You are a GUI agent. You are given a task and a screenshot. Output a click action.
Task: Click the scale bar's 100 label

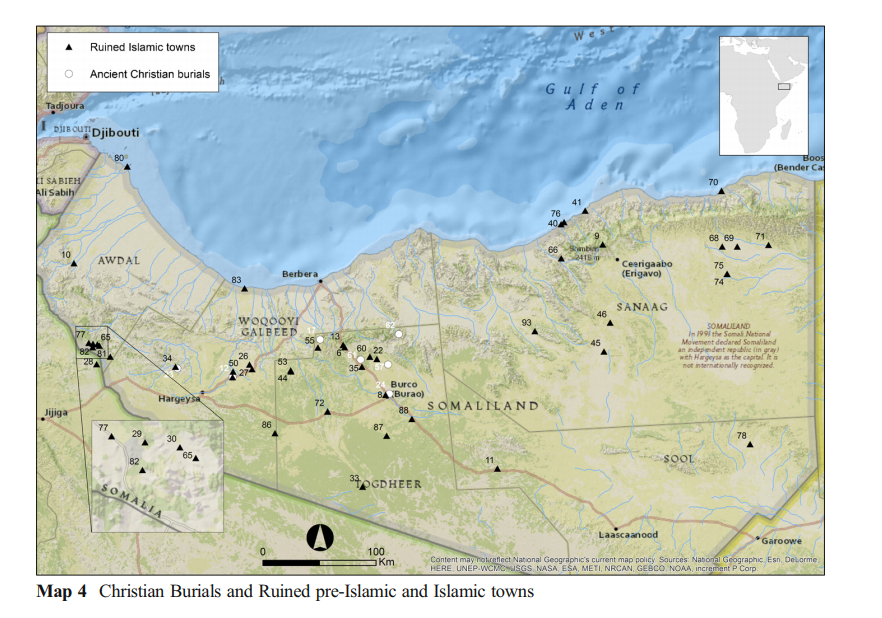376,552
